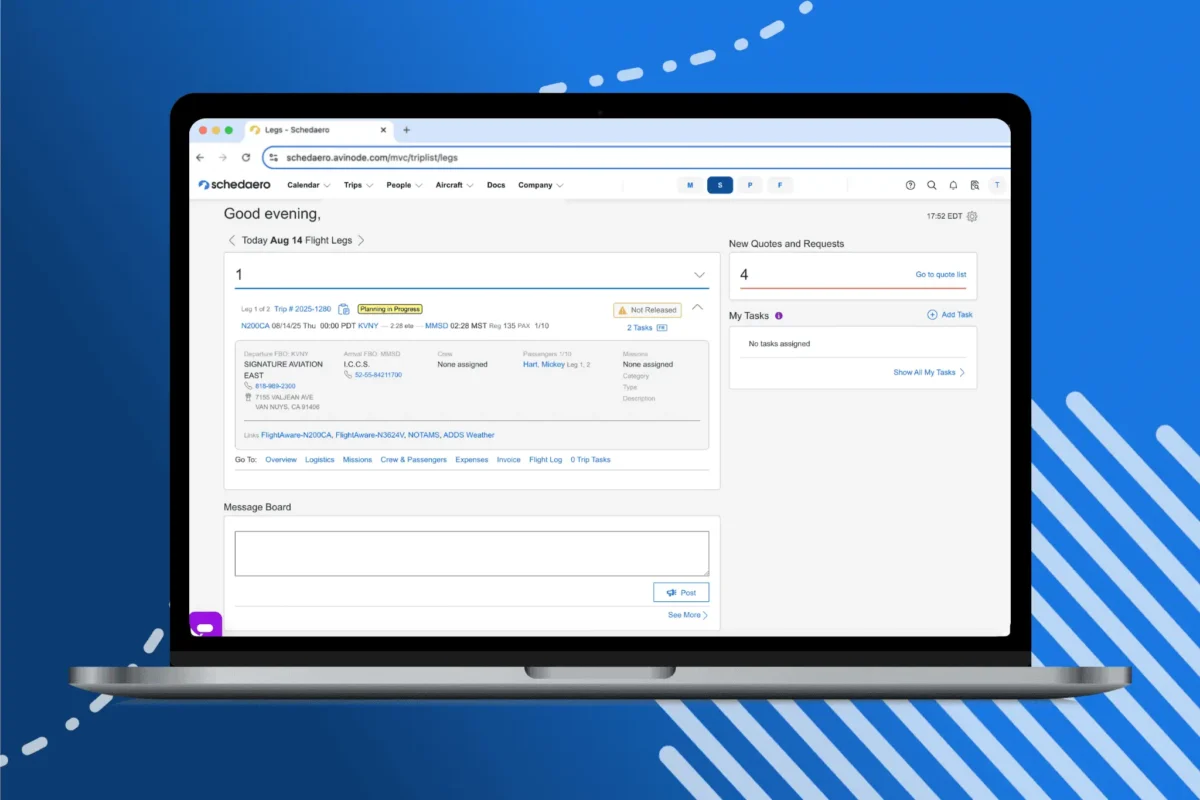This screenshot has height=800, width=1200.
Task: Open the purple chat bubble widget
Action: (205, 623)
